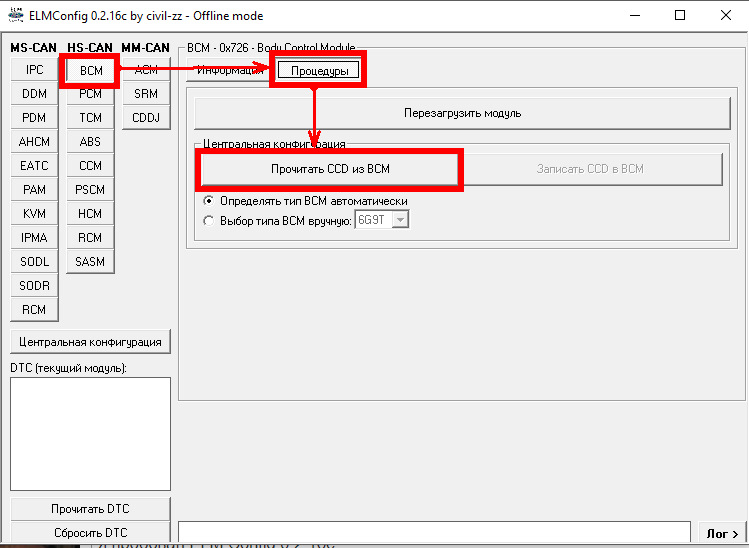Open the IPC module
Screen dimensions: 749x548
(34, 70)
